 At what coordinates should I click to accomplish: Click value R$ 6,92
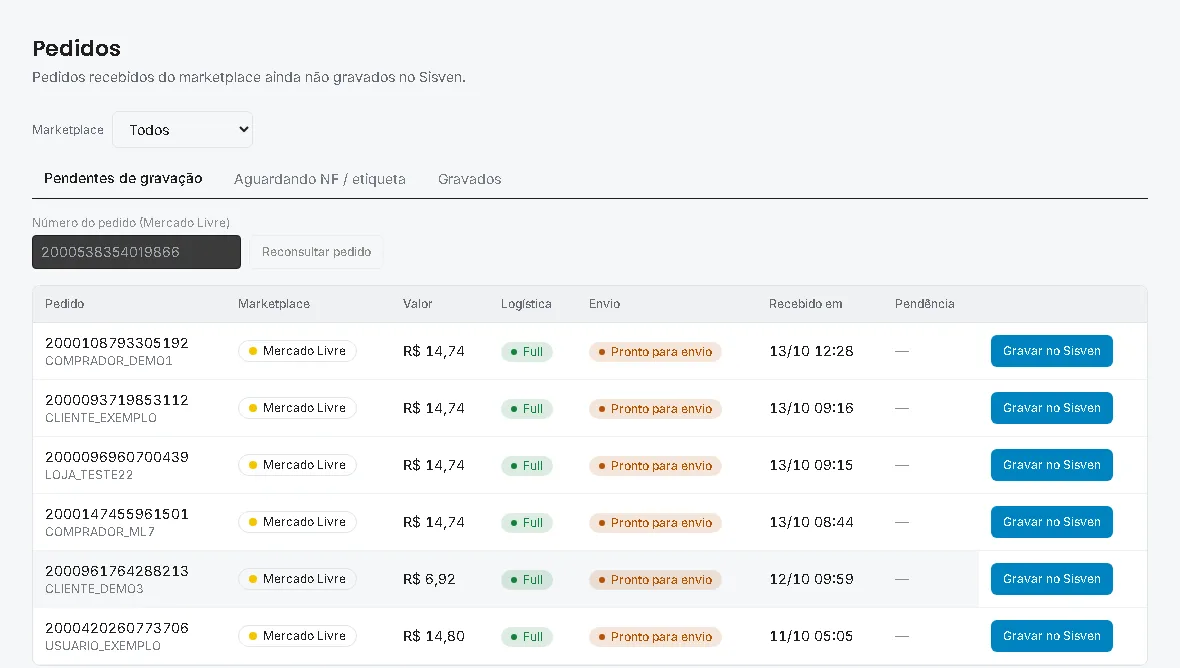tap(429, 579)
